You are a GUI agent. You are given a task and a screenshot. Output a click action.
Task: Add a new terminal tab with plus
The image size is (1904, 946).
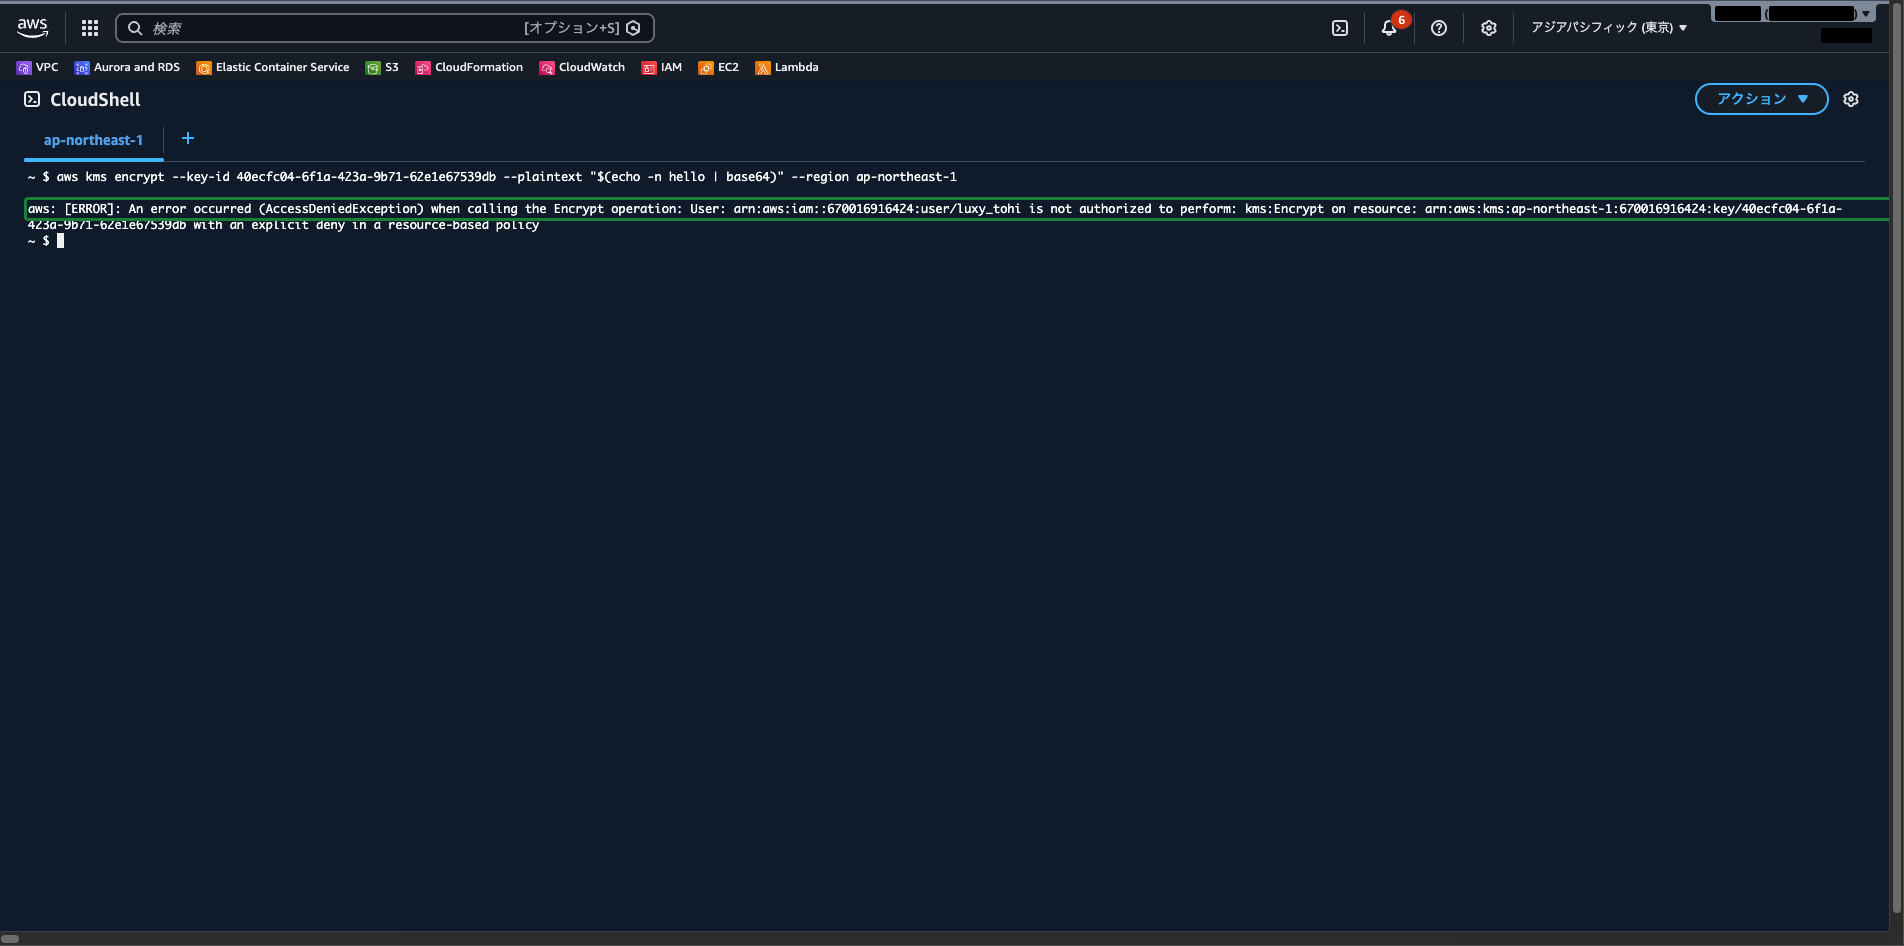coord(187,138)
